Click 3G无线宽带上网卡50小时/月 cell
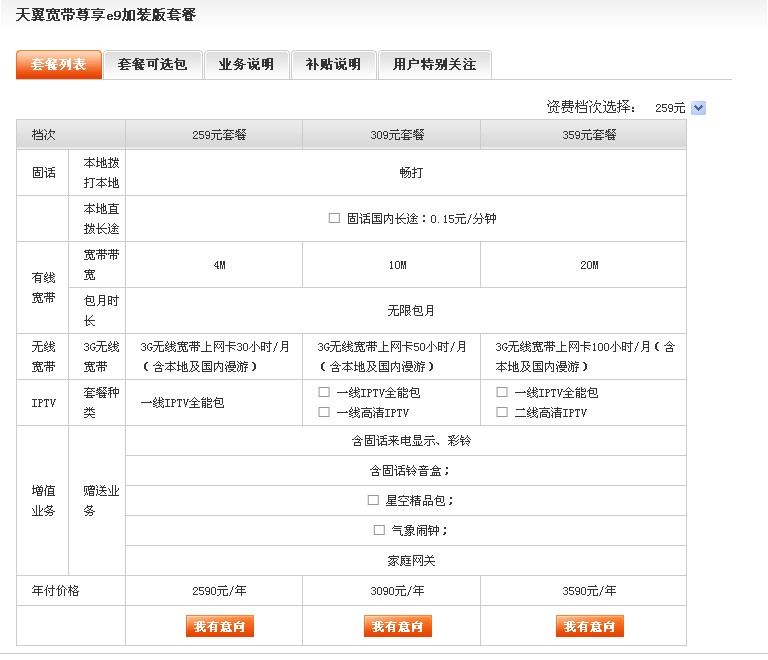768x660 pixels. click(x=391, y=357)
